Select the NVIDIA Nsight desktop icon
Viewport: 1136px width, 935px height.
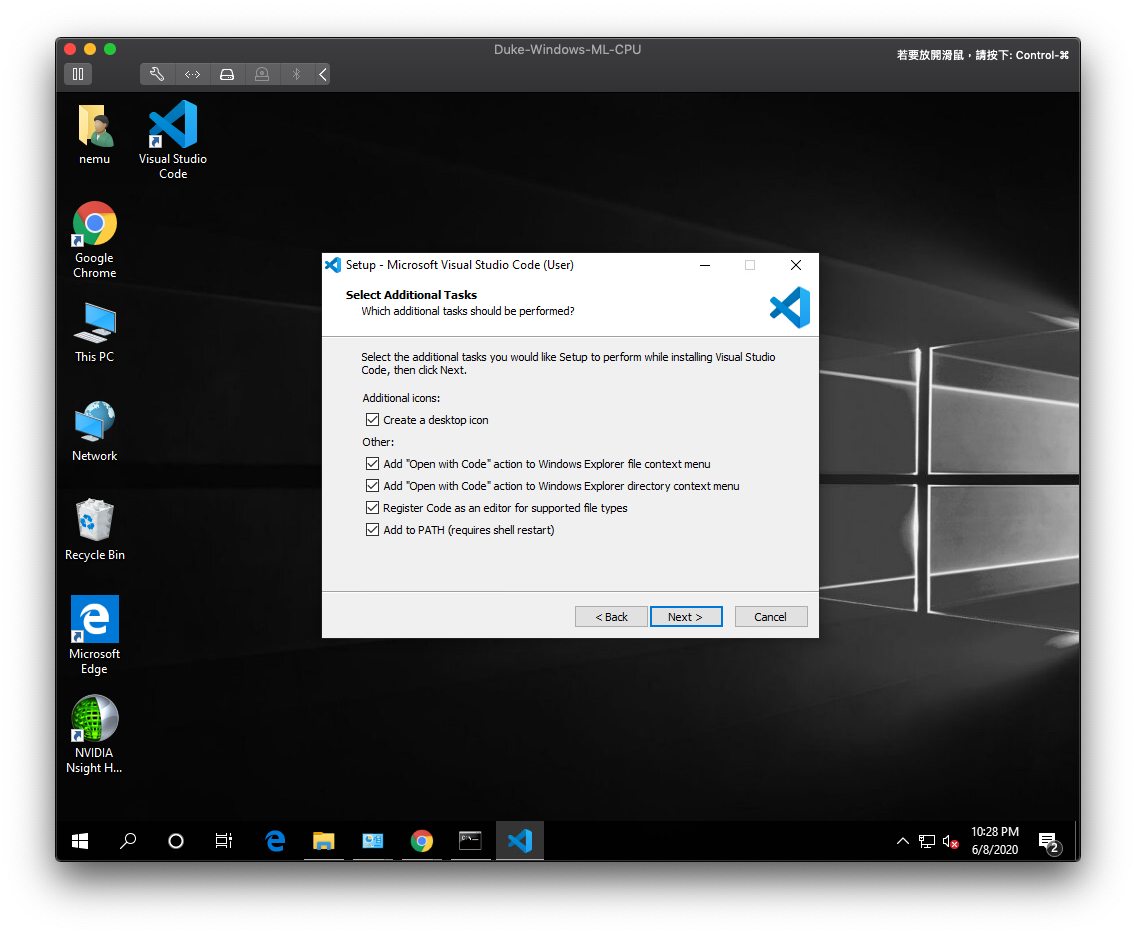[x=95, y=719]
